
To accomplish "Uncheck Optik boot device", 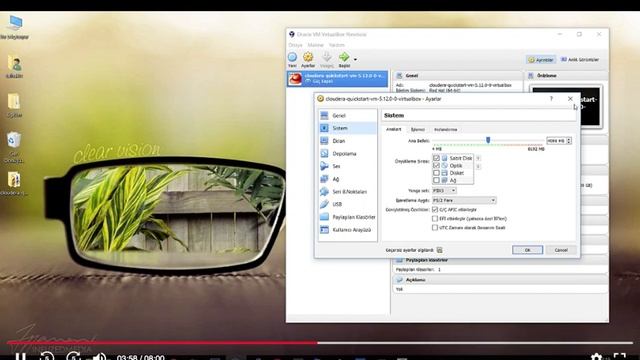I will 436,165.
